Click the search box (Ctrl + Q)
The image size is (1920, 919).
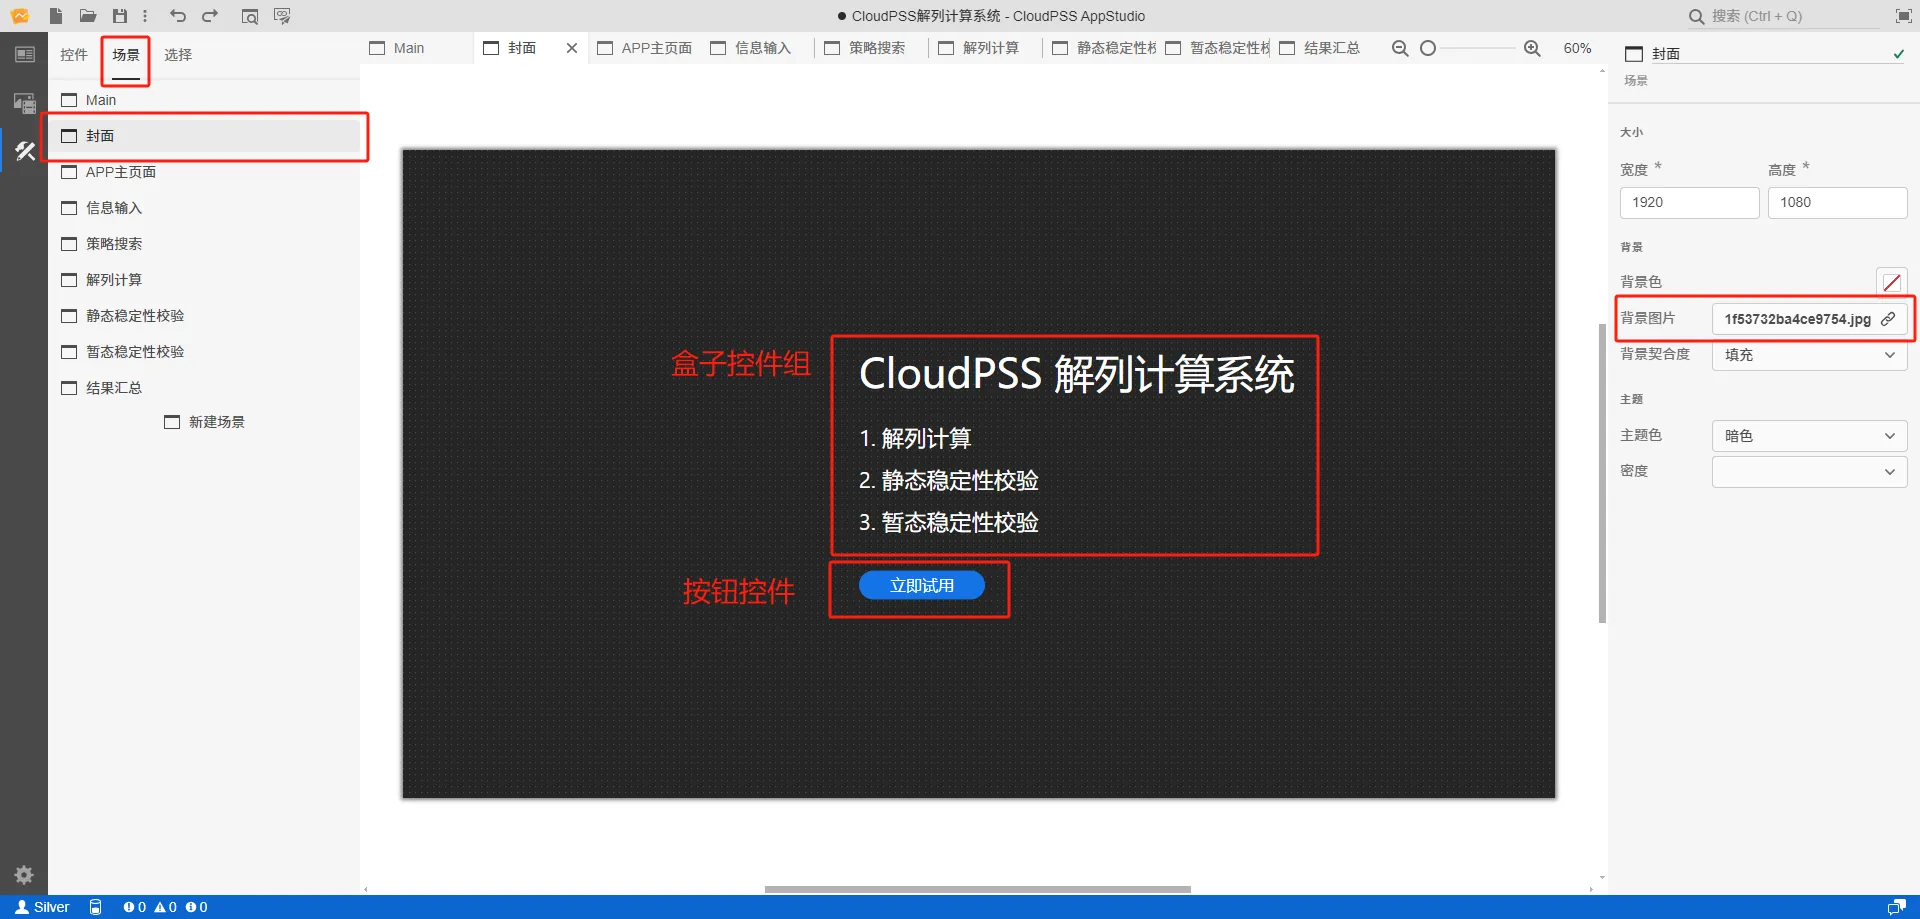[x=1783, y=16]
